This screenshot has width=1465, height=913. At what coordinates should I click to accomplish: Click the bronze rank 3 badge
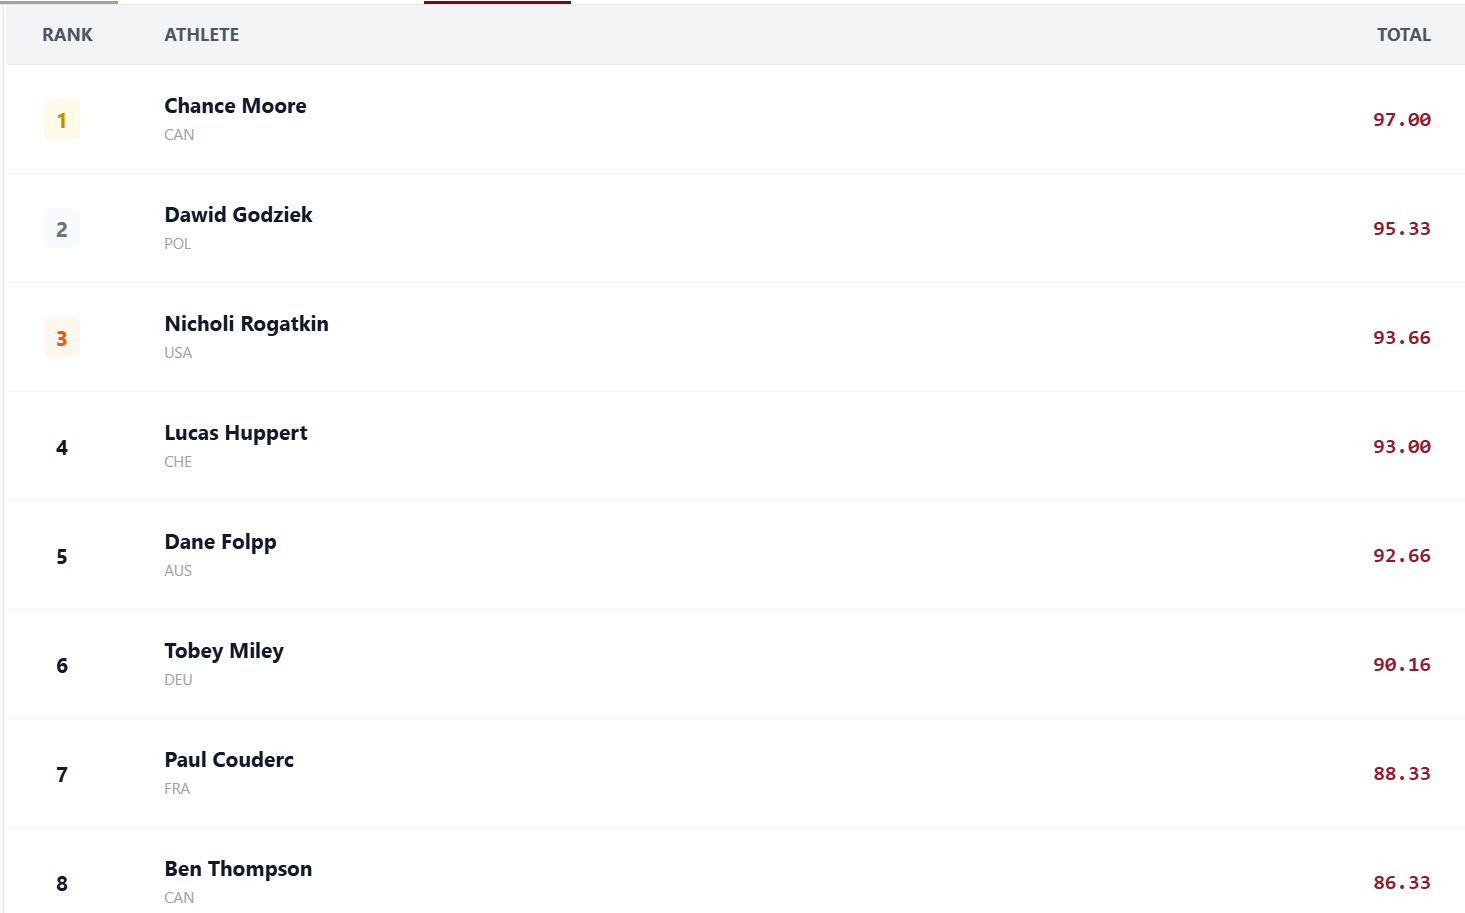click(x=62, y=338)
